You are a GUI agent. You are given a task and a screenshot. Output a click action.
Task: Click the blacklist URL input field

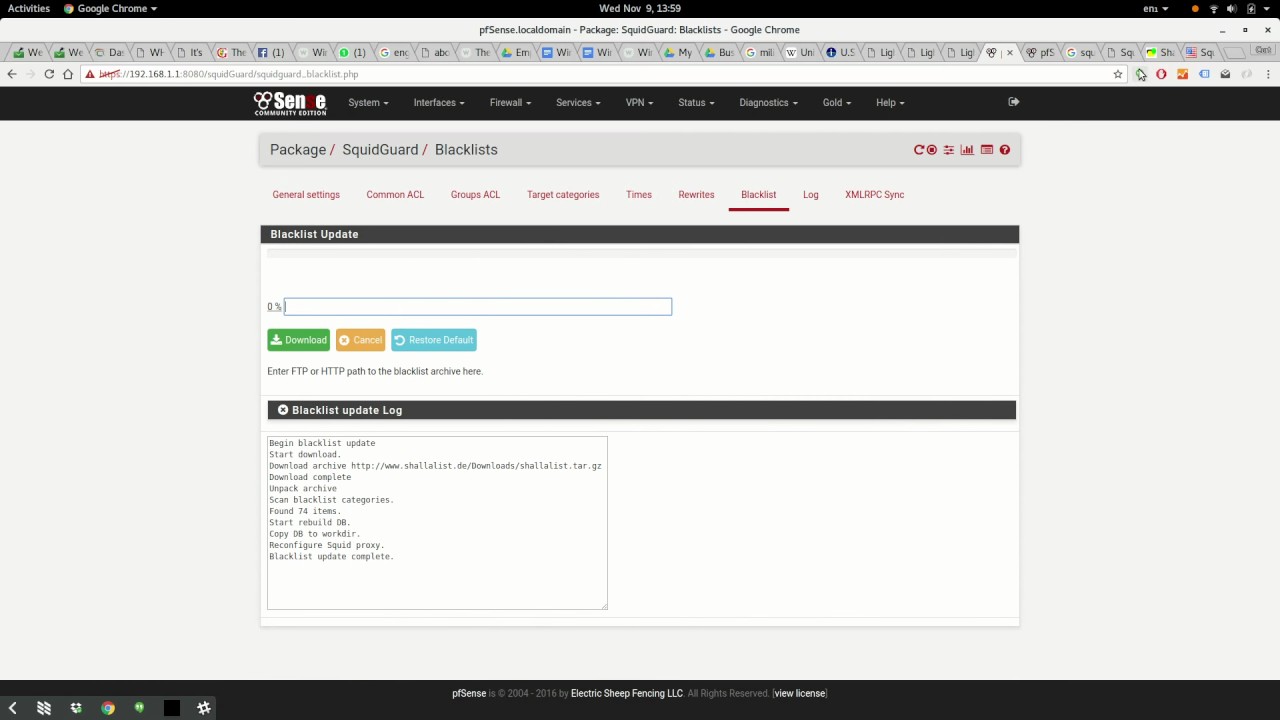pyautogui.click(x=478, y=306)
